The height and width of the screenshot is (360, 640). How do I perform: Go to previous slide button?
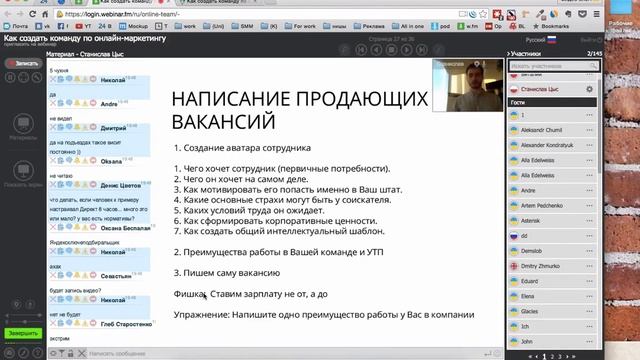[x=376, y=50]
